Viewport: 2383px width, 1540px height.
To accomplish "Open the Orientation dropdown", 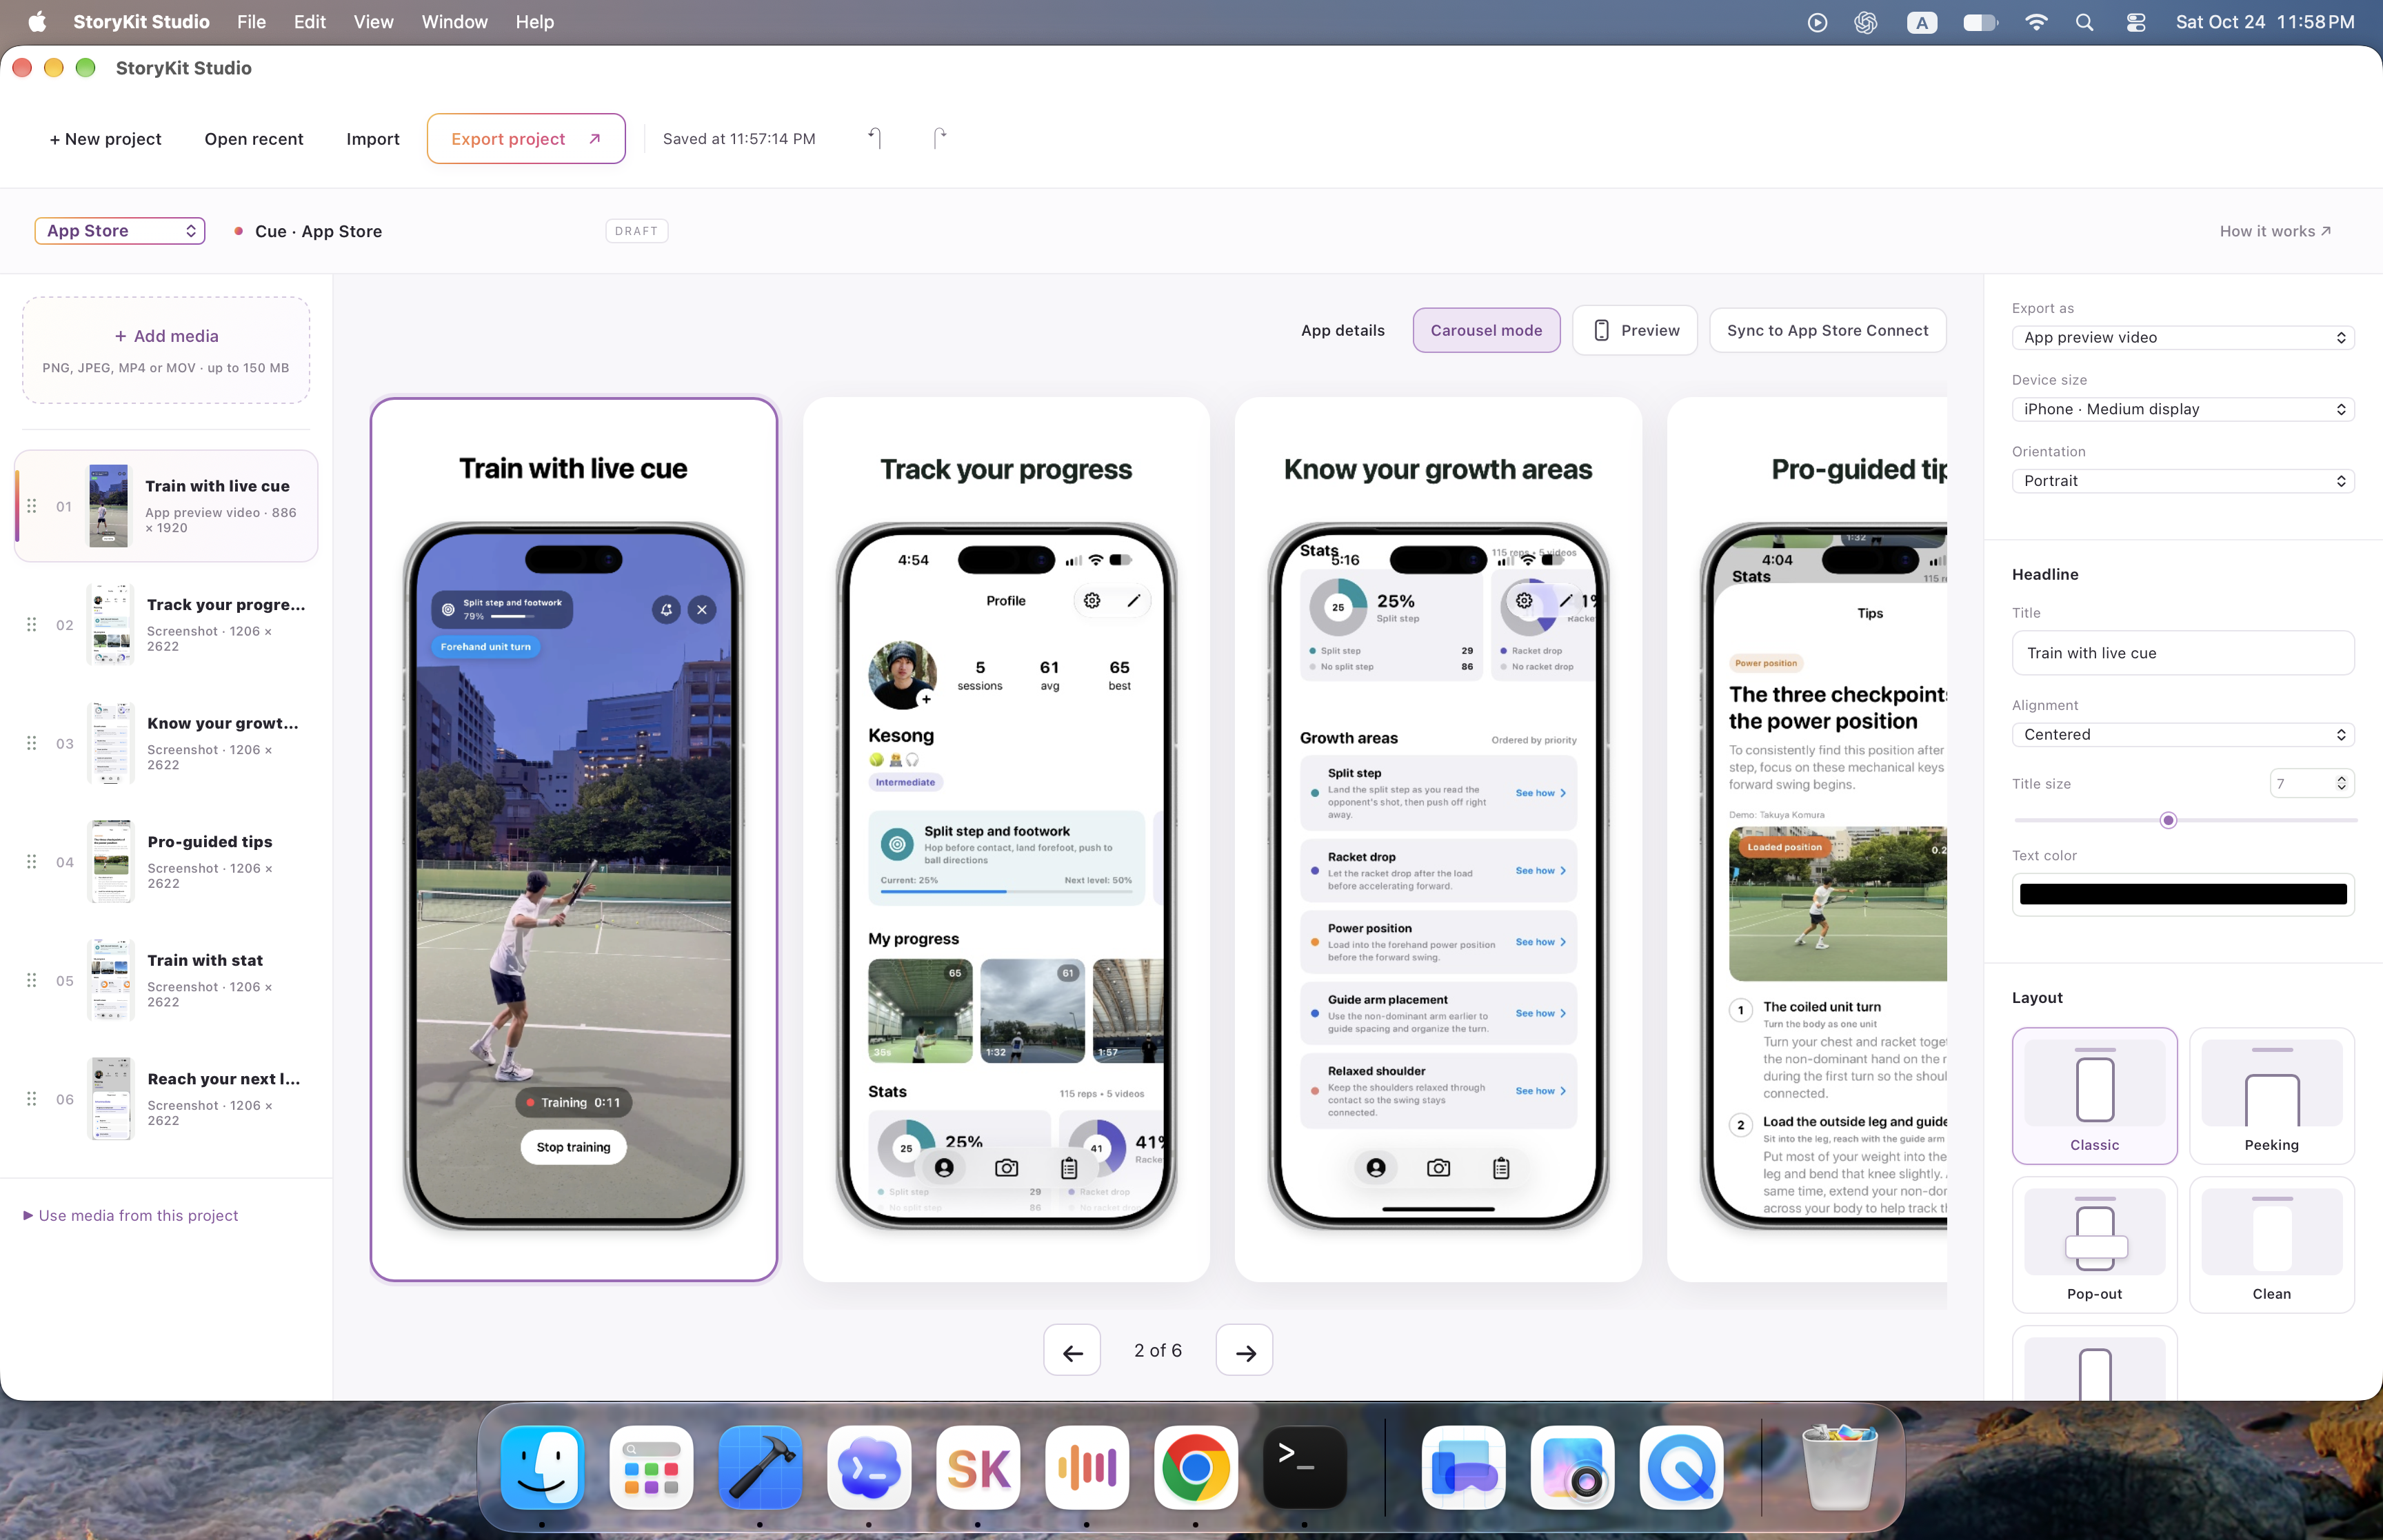I will tap(2183, 481).
